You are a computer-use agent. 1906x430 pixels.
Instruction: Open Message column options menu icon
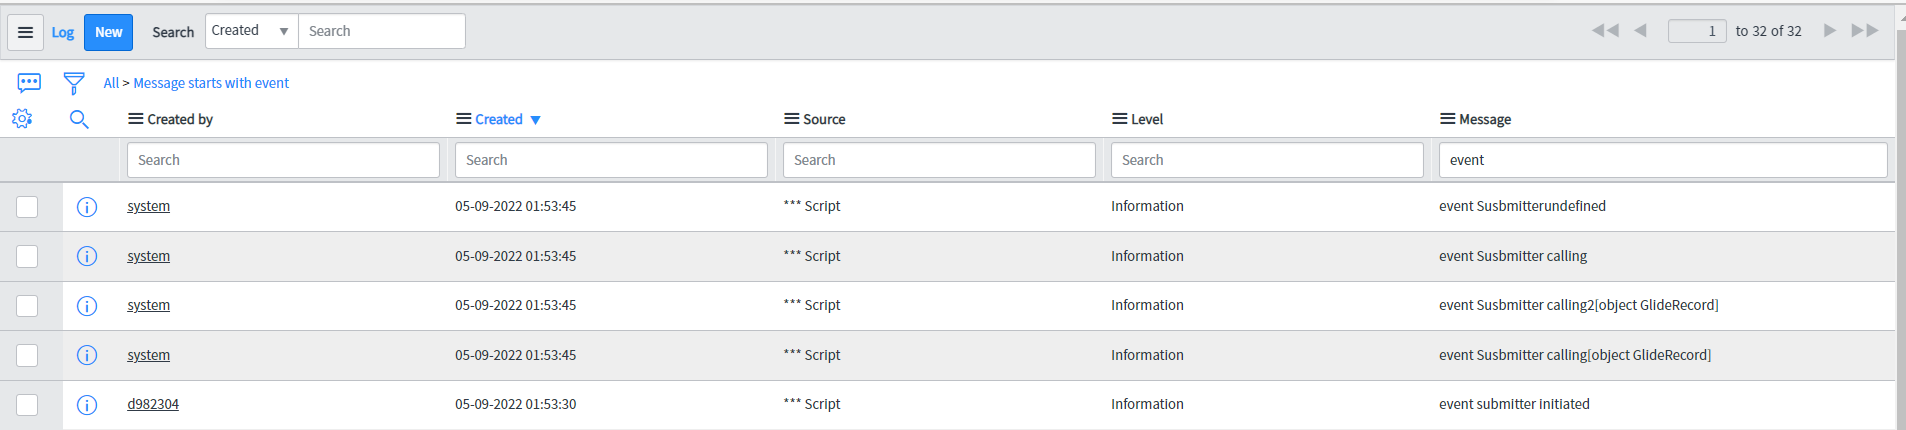[1447, 119]
